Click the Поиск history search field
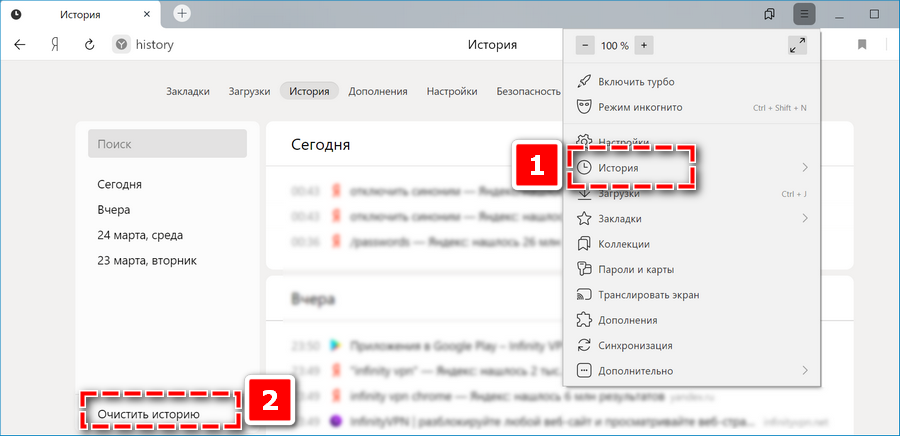Image resolution: width=900 pixels, height=436 pixels. click(x=167, y=144)
